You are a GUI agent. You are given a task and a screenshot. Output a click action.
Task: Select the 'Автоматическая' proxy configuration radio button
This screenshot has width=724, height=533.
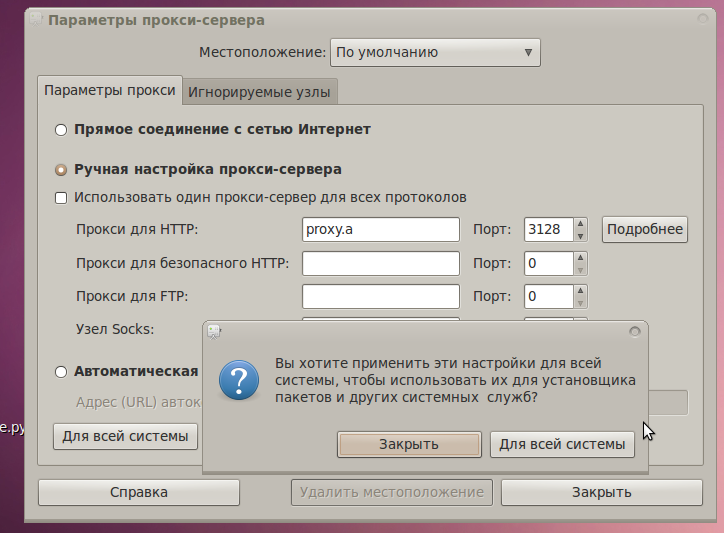pyautogui.click(x=62, y=372)
